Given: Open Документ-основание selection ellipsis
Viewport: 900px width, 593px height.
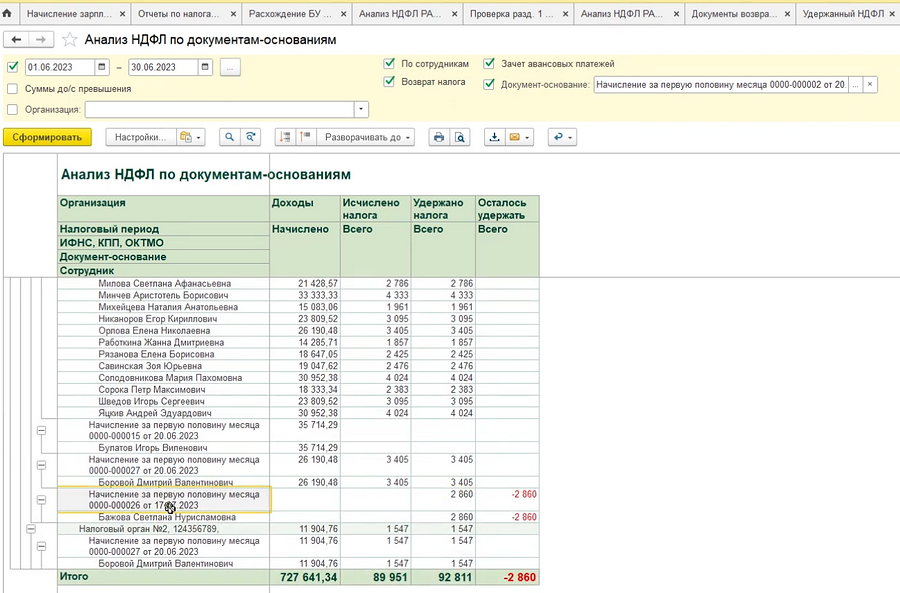Looking at the screenshot, I should [856, 84].
